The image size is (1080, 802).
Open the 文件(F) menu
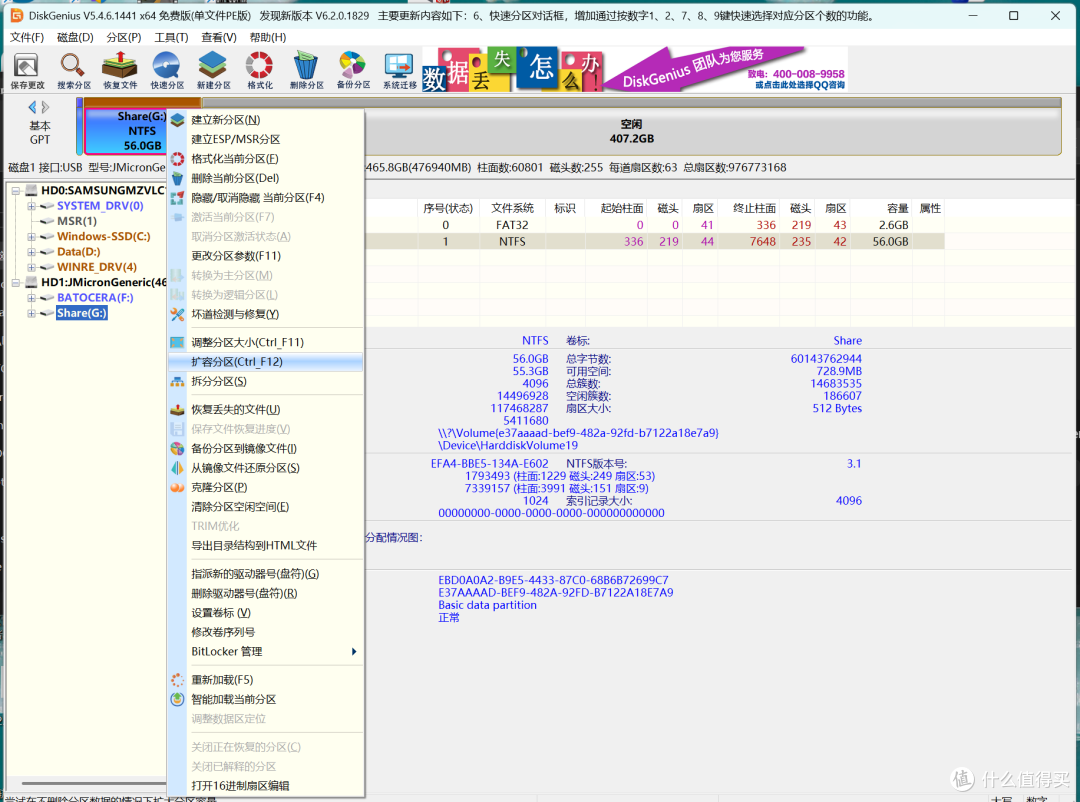[x=27, y=37]
